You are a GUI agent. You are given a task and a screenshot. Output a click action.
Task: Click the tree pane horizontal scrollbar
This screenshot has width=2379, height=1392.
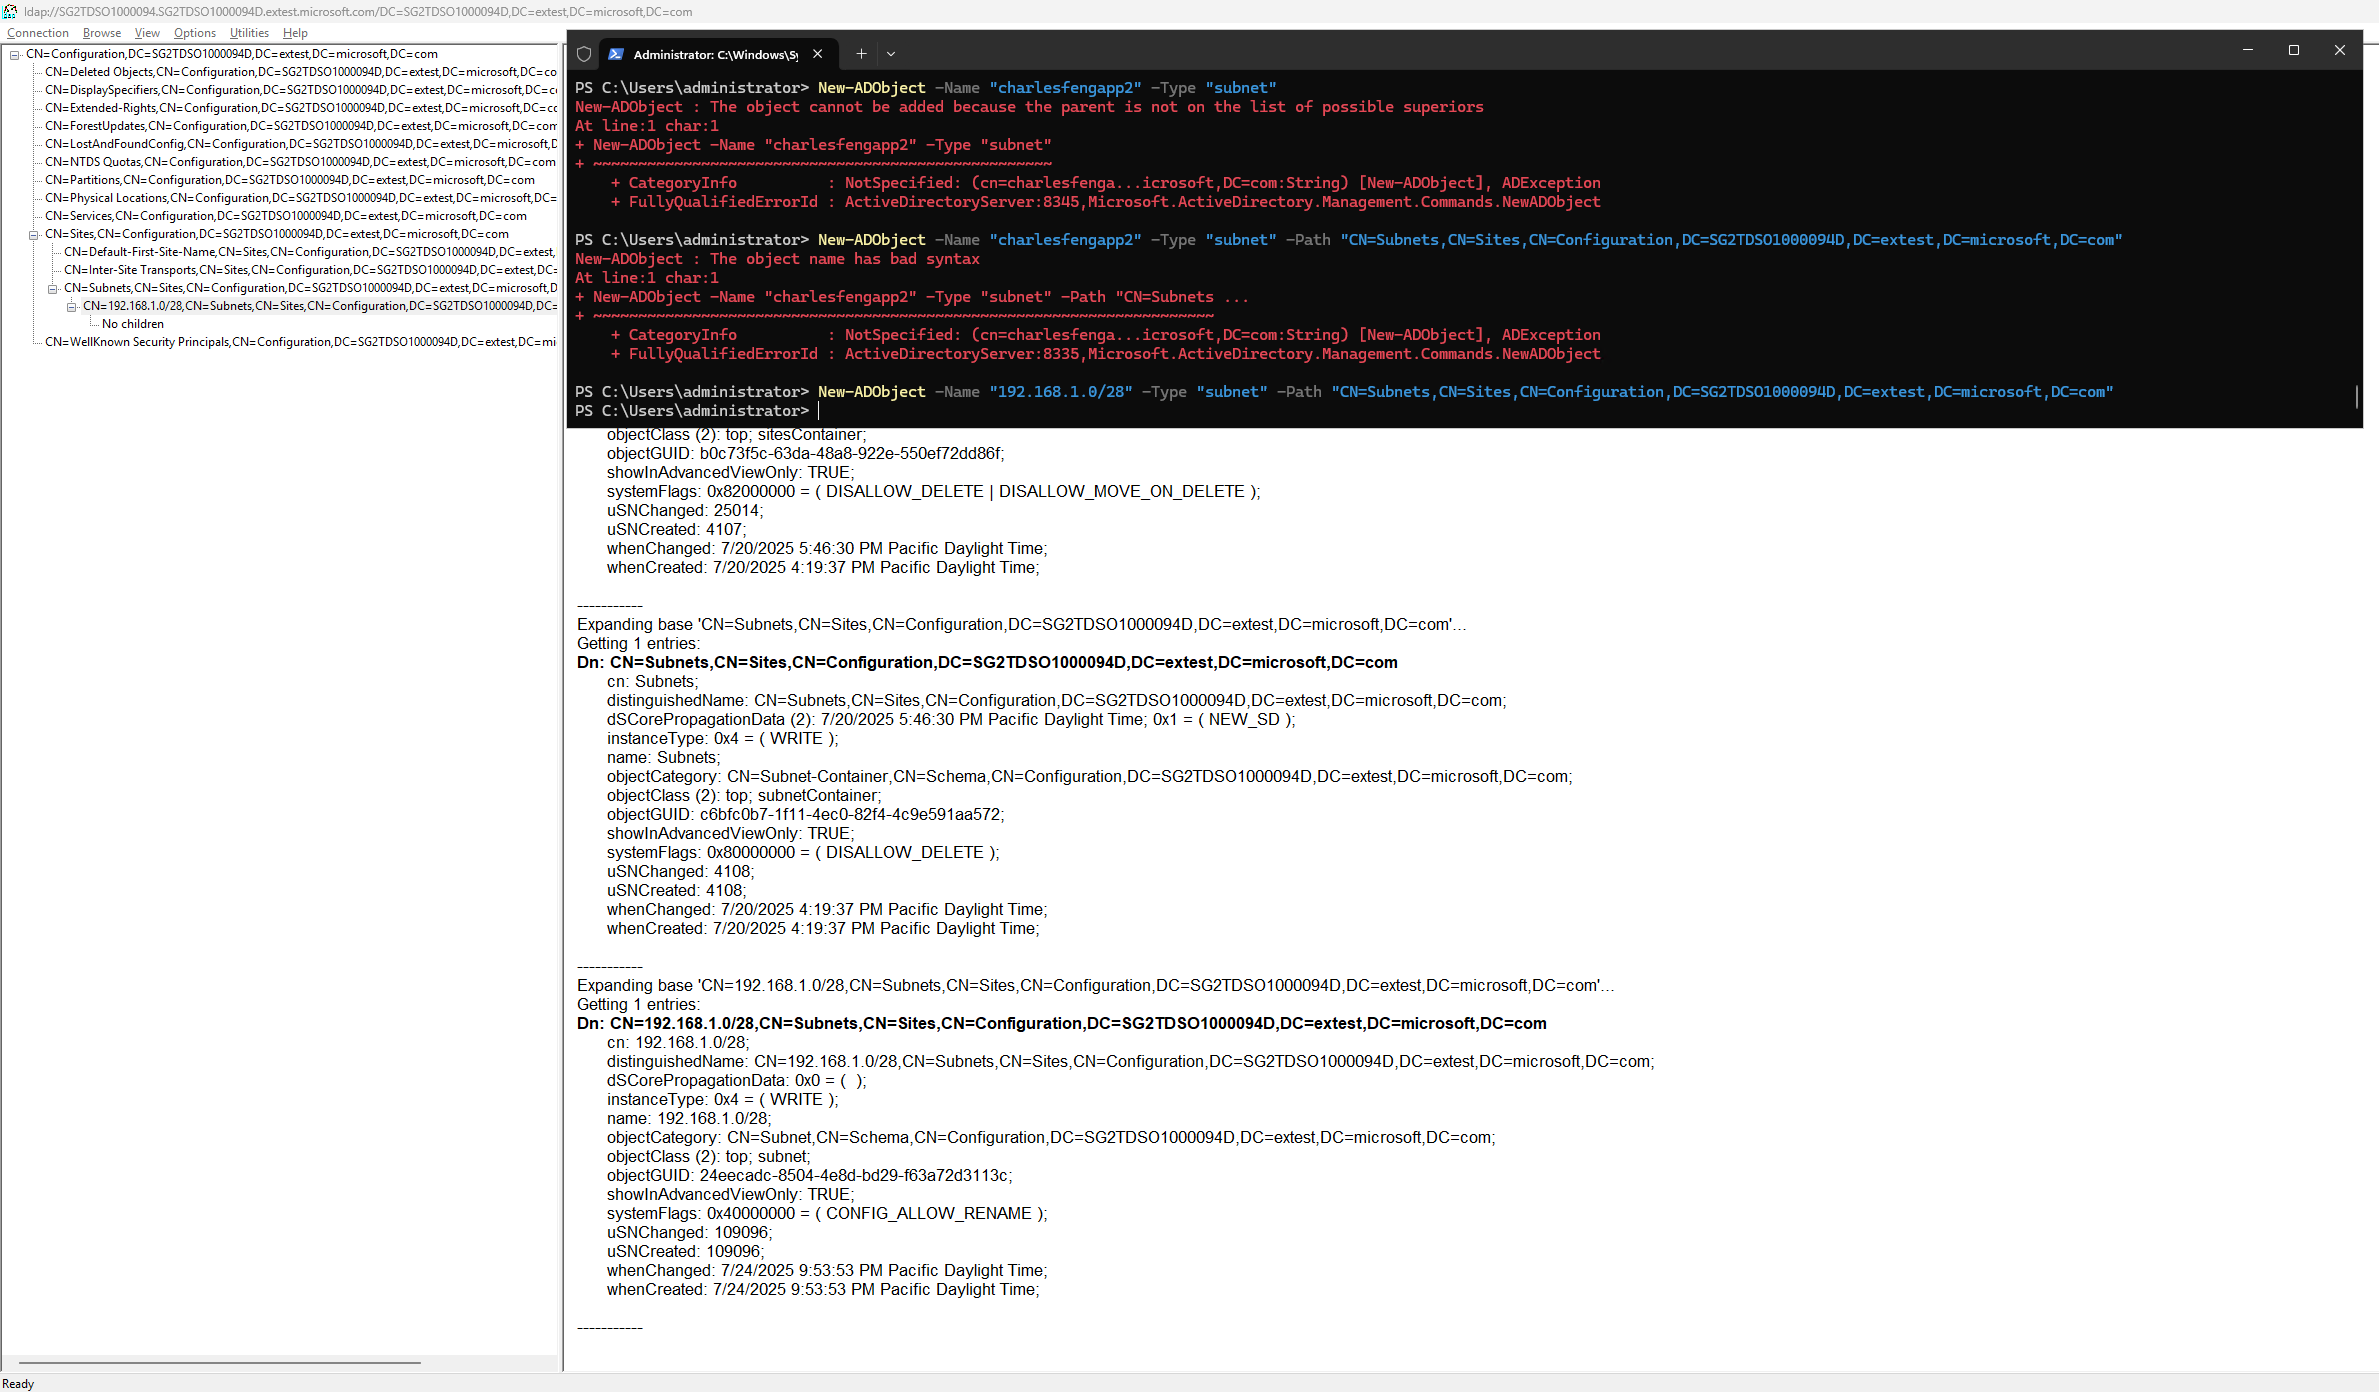(220, 1362)
